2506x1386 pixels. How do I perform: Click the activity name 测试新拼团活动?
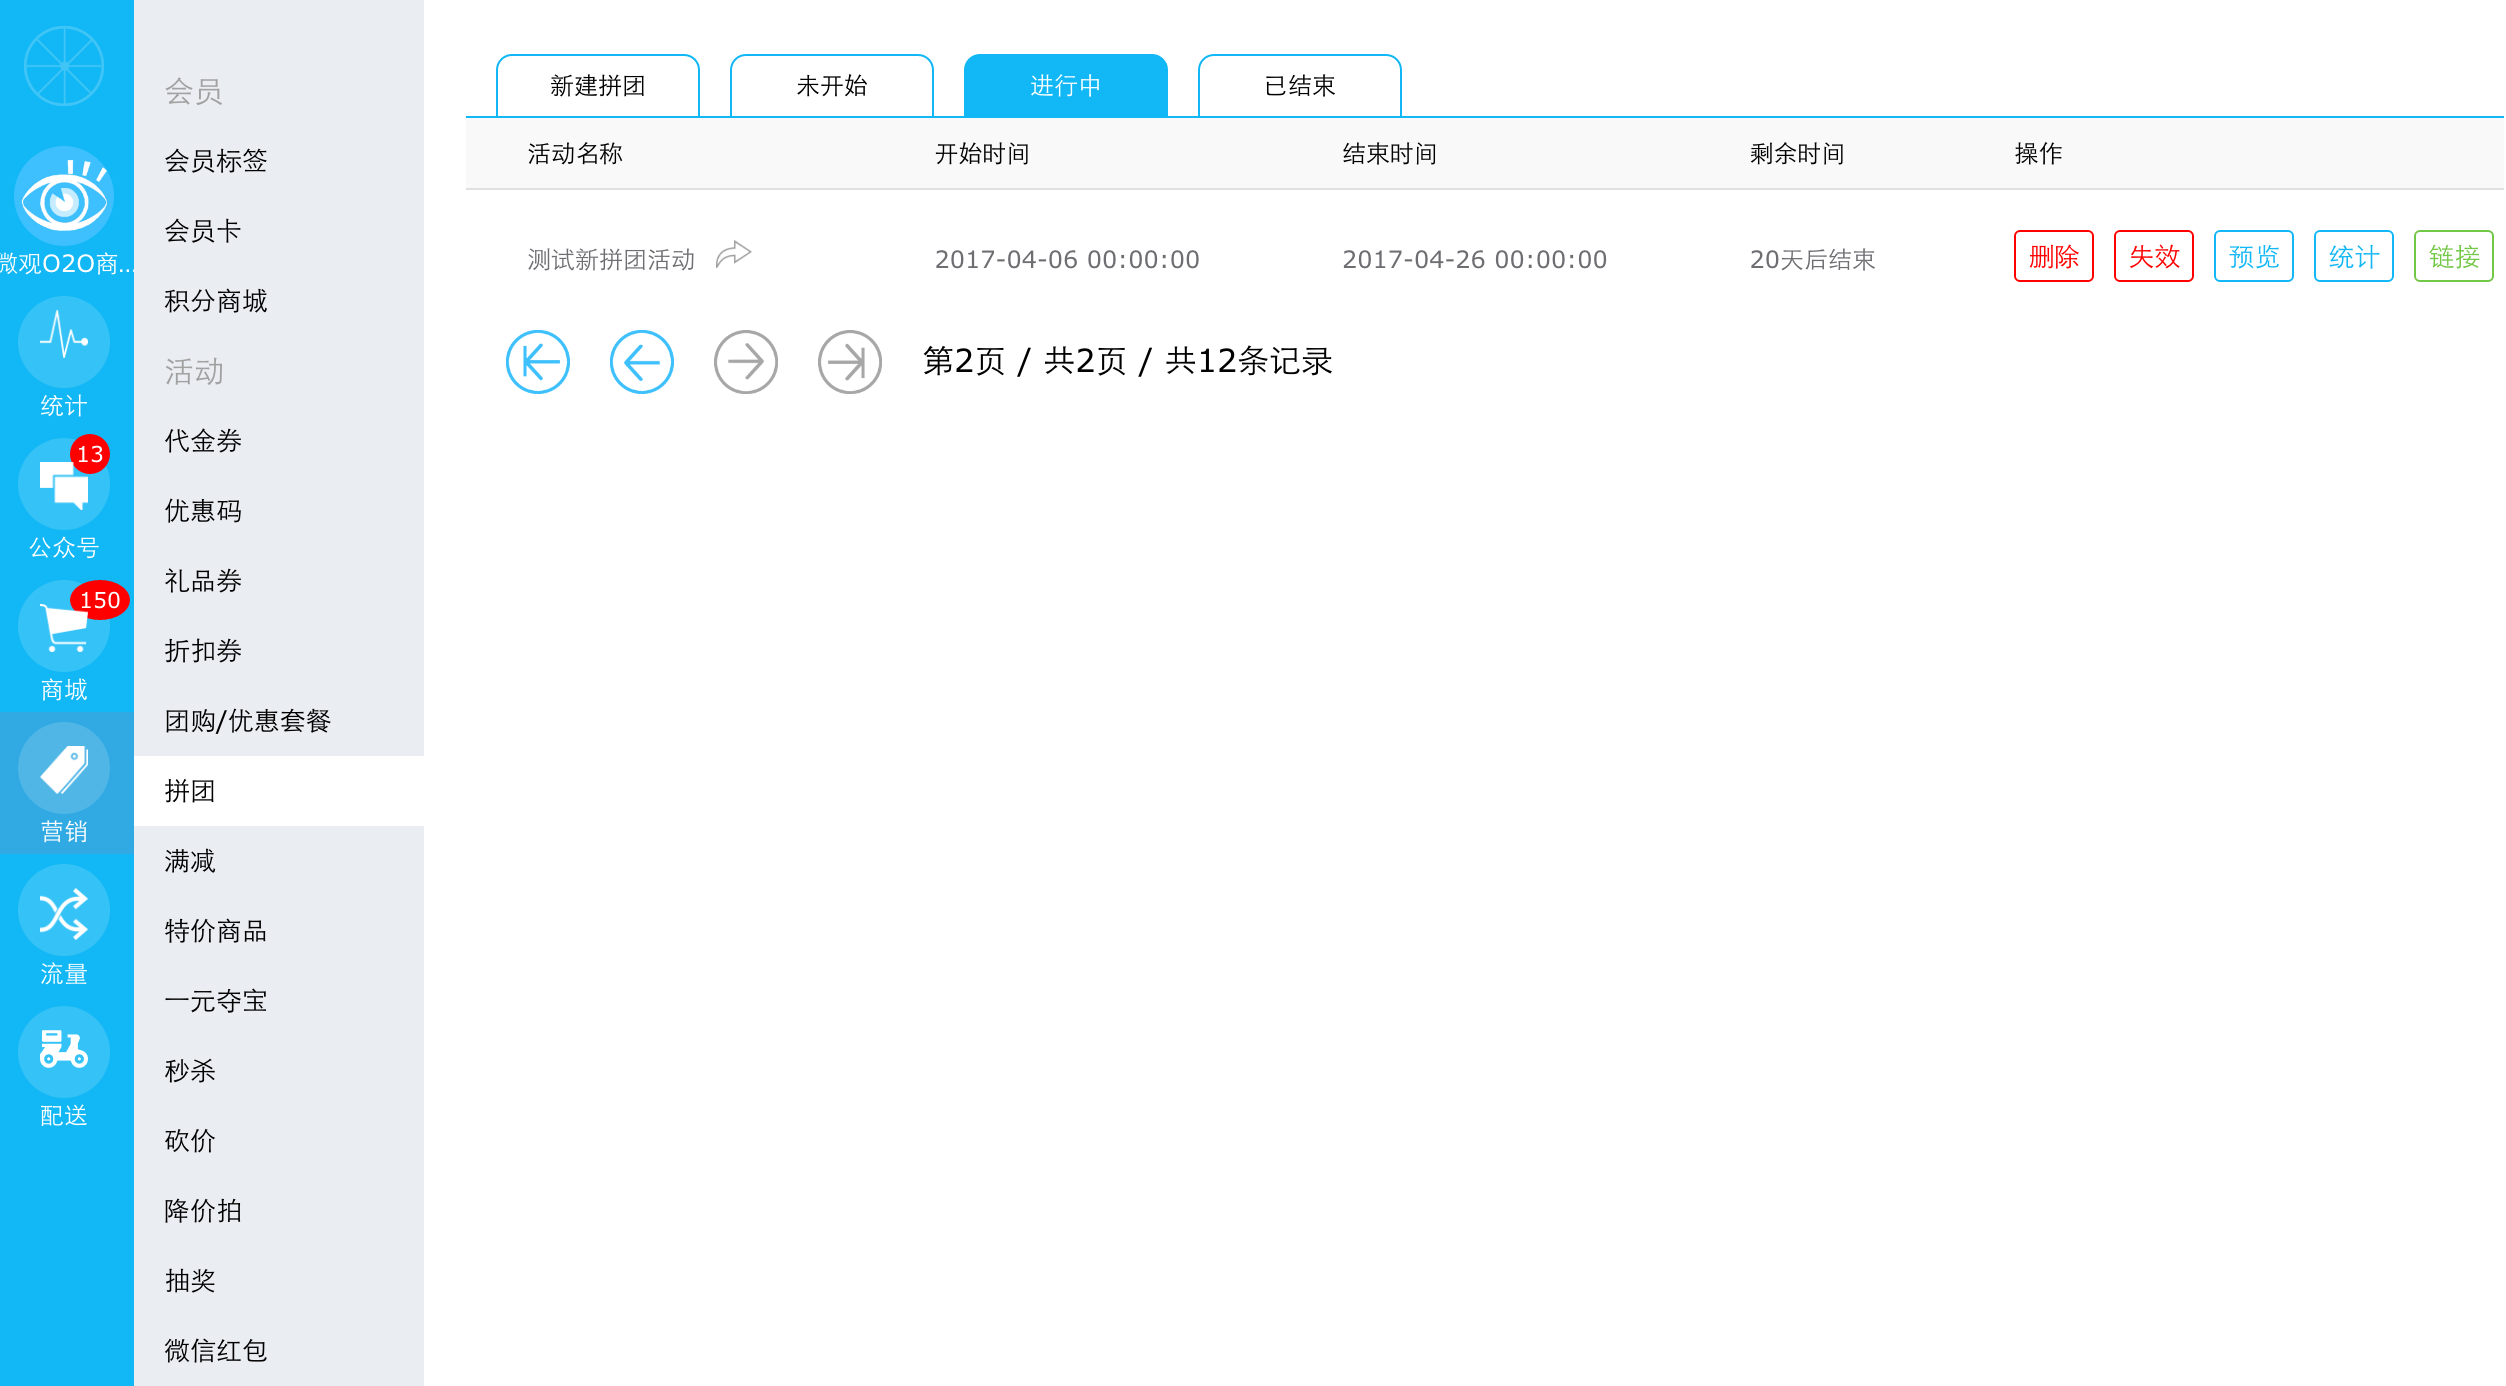(611, 260)
